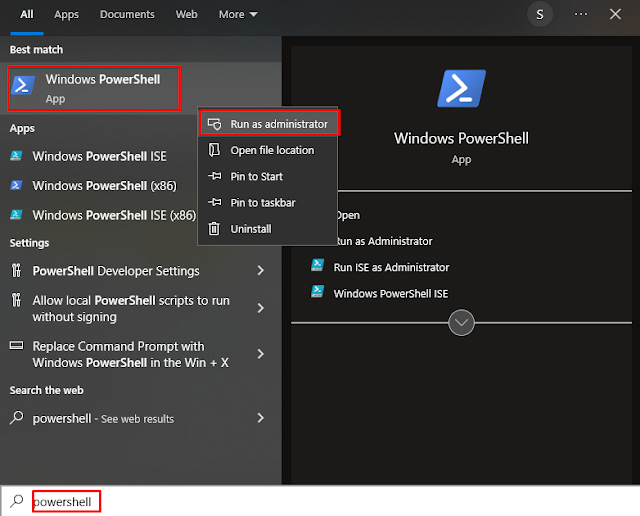Click Open in the preview pane
Image resolution: width=640 pixels, height=516 pixels.
348,215
